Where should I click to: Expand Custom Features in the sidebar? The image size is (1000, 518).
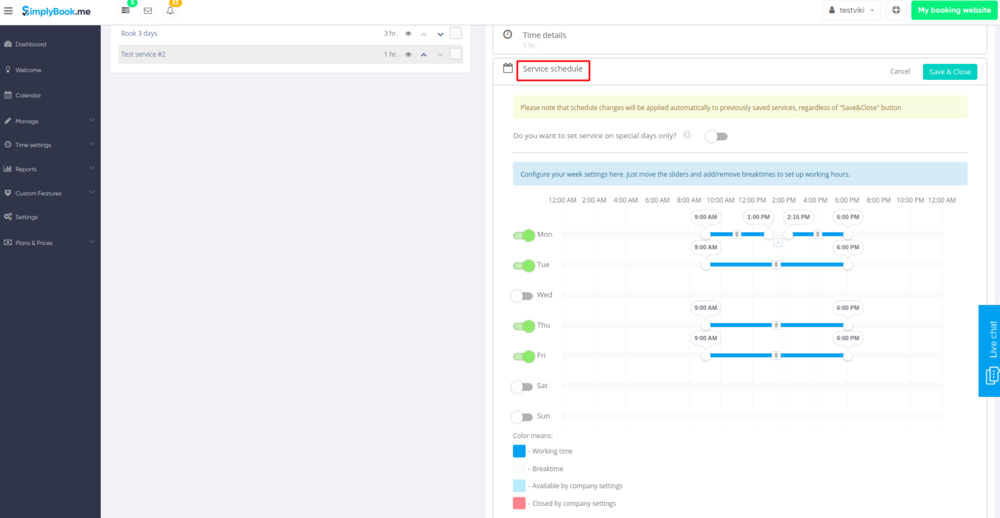(x=50, y=193)
